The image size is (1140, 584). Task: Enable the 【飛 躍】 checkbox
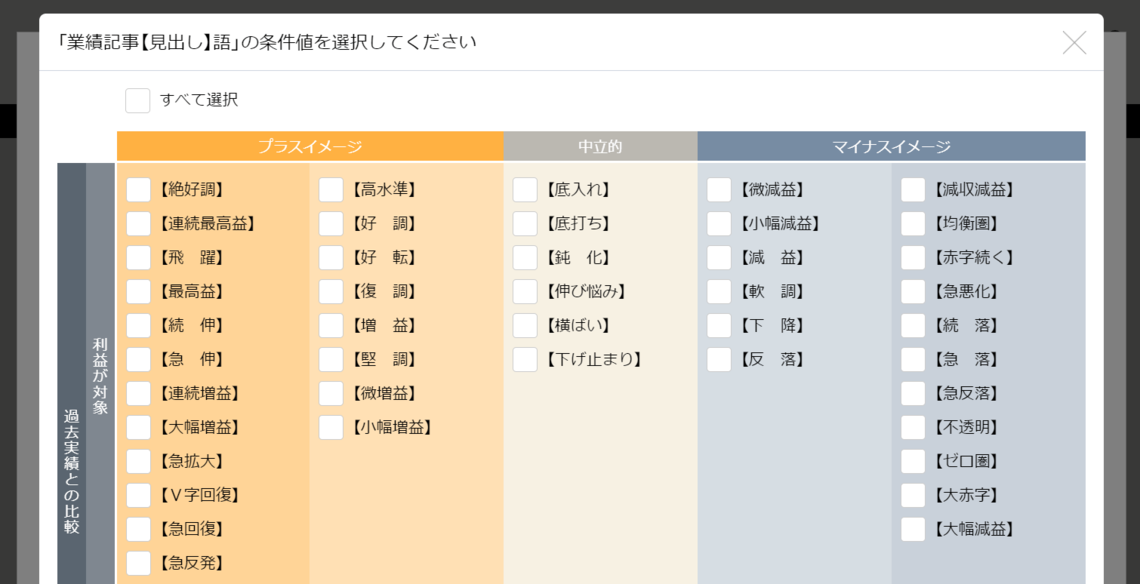[138, 257]
